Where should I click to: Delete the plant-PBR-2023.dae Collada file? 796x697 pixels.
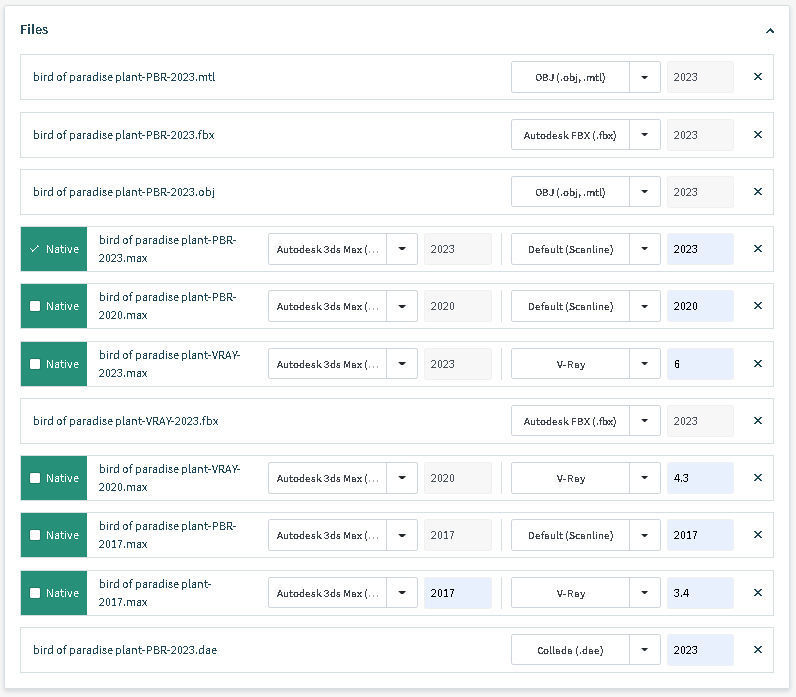[x=757, y=650]
